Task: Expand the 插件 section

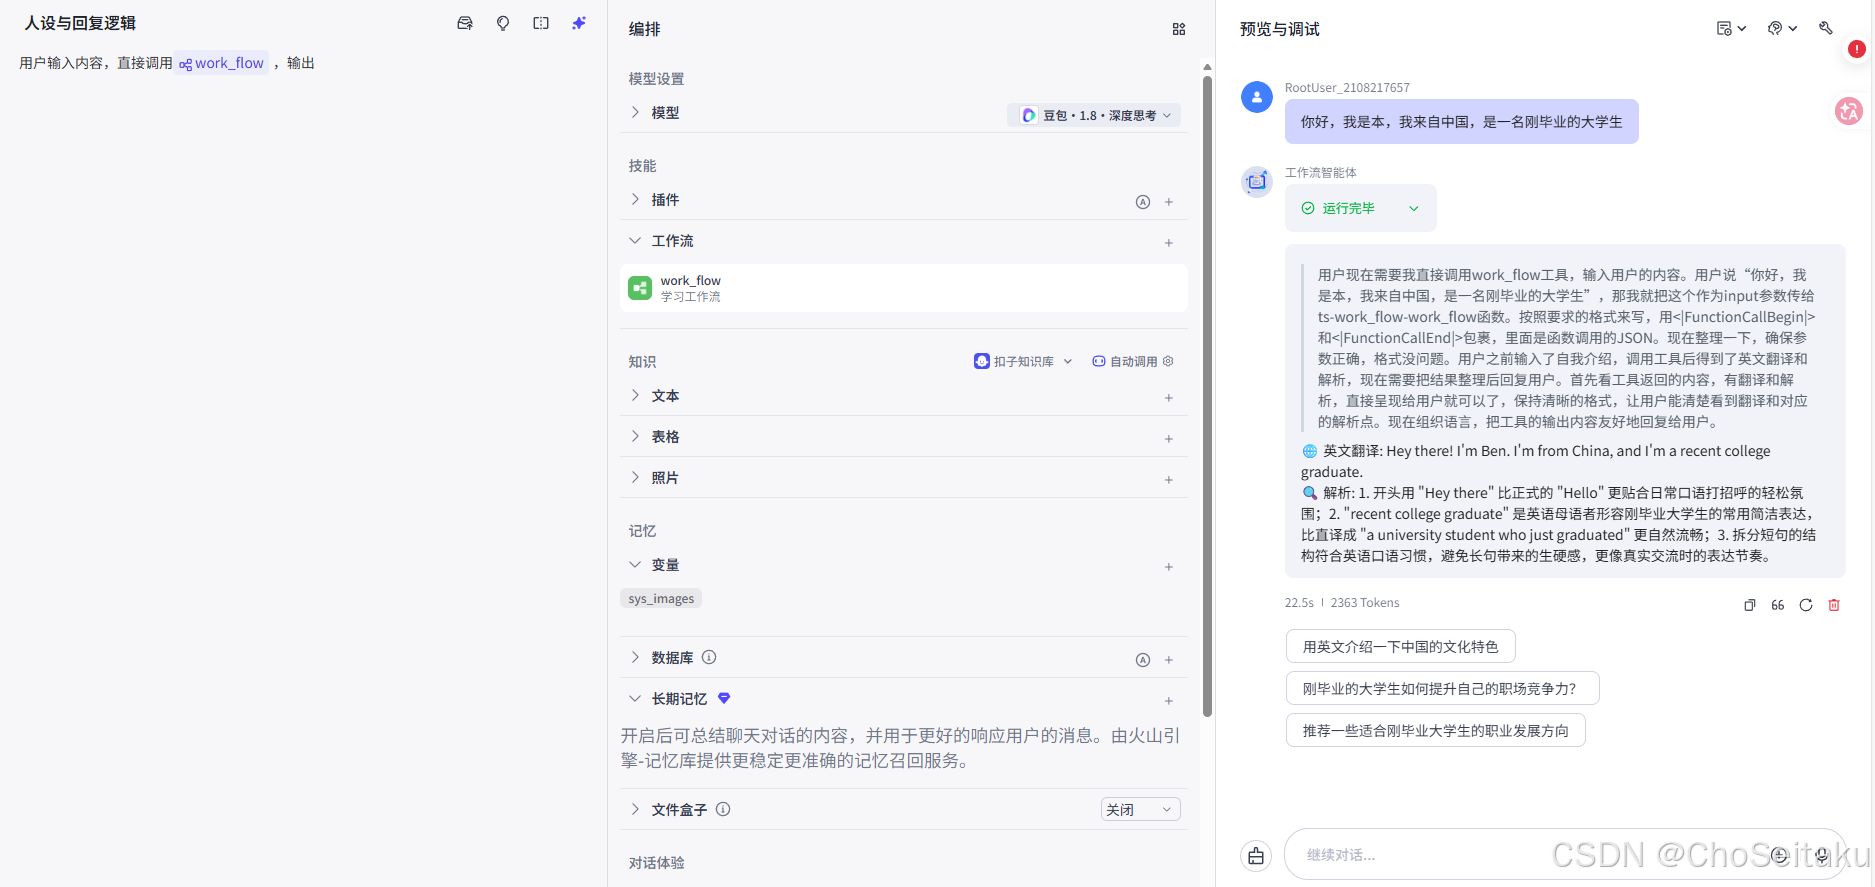Action: 635,199
